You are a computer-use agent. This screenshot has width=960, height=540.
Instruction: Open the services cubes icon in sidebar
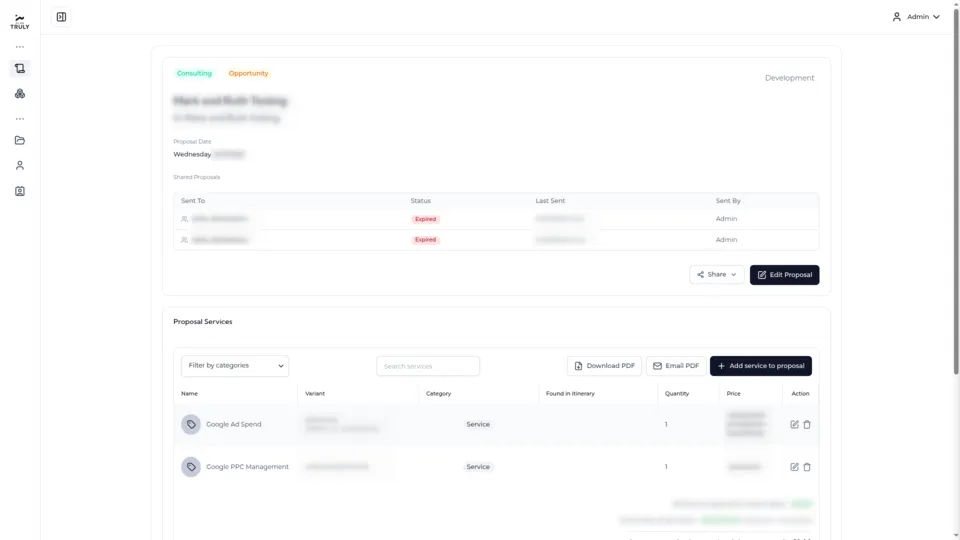click(20, 94)
